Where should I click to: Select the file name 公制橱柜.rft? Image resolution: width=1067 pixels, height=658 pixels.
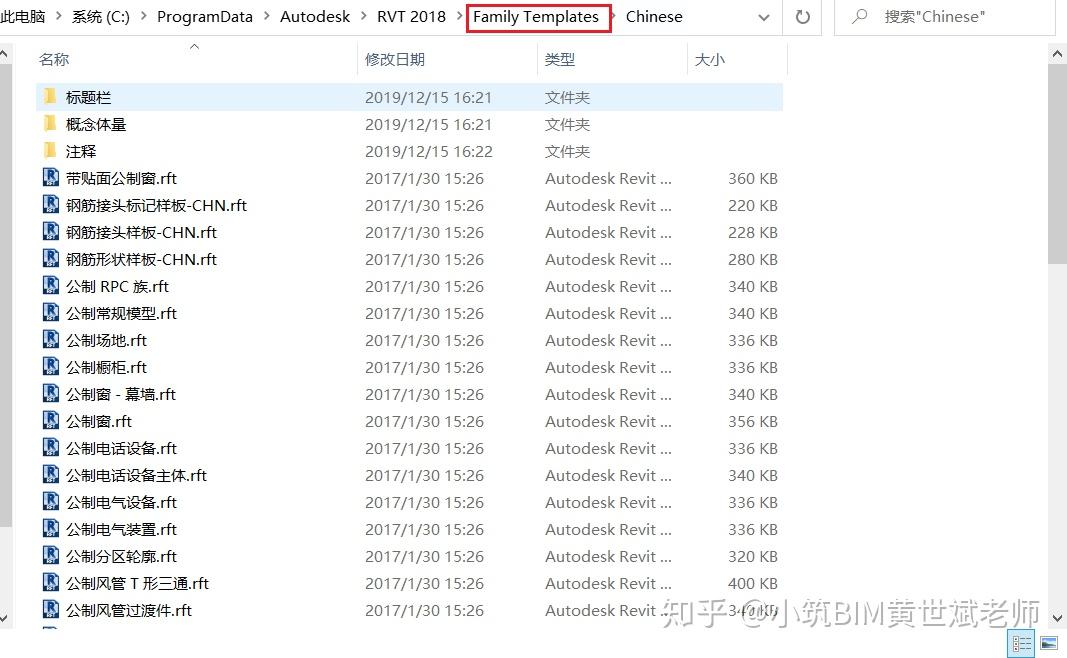106,367
